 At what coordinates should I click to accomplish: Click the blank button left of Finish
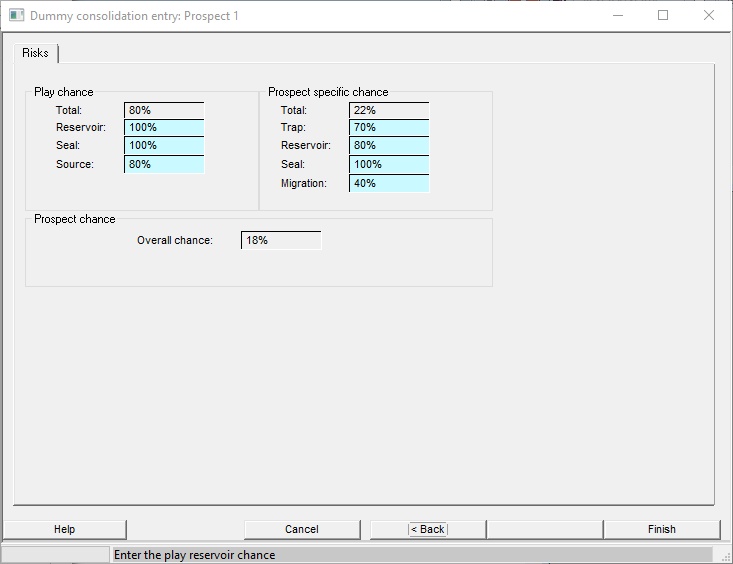tap(544, 529)
